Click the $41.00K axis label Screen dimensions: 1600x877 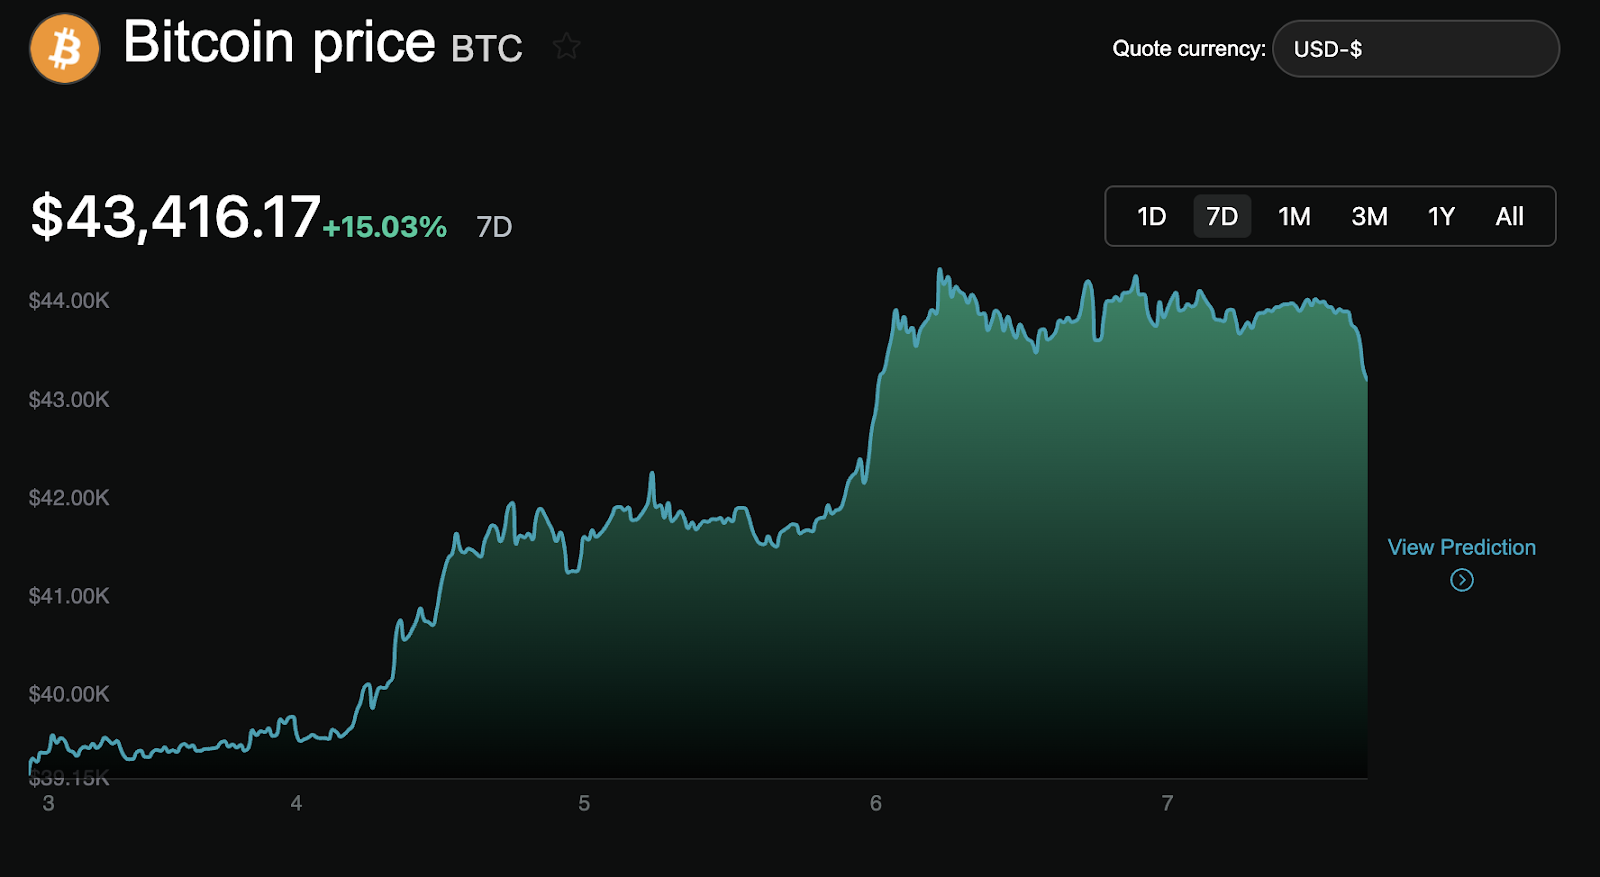pyautogui.click(x=69, y=596)
